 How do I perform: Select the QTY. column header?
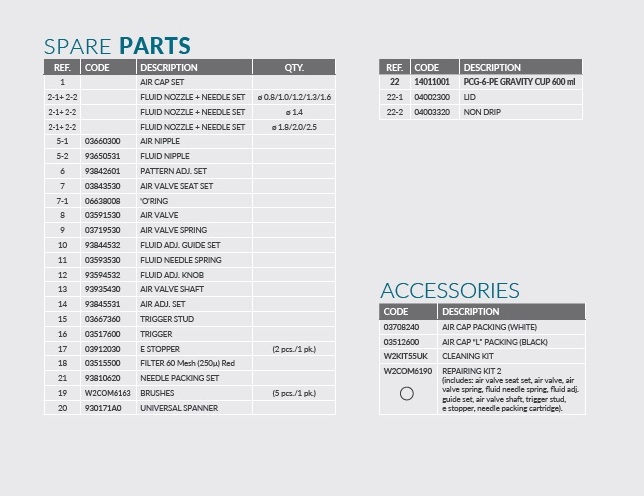pos(293,68)
